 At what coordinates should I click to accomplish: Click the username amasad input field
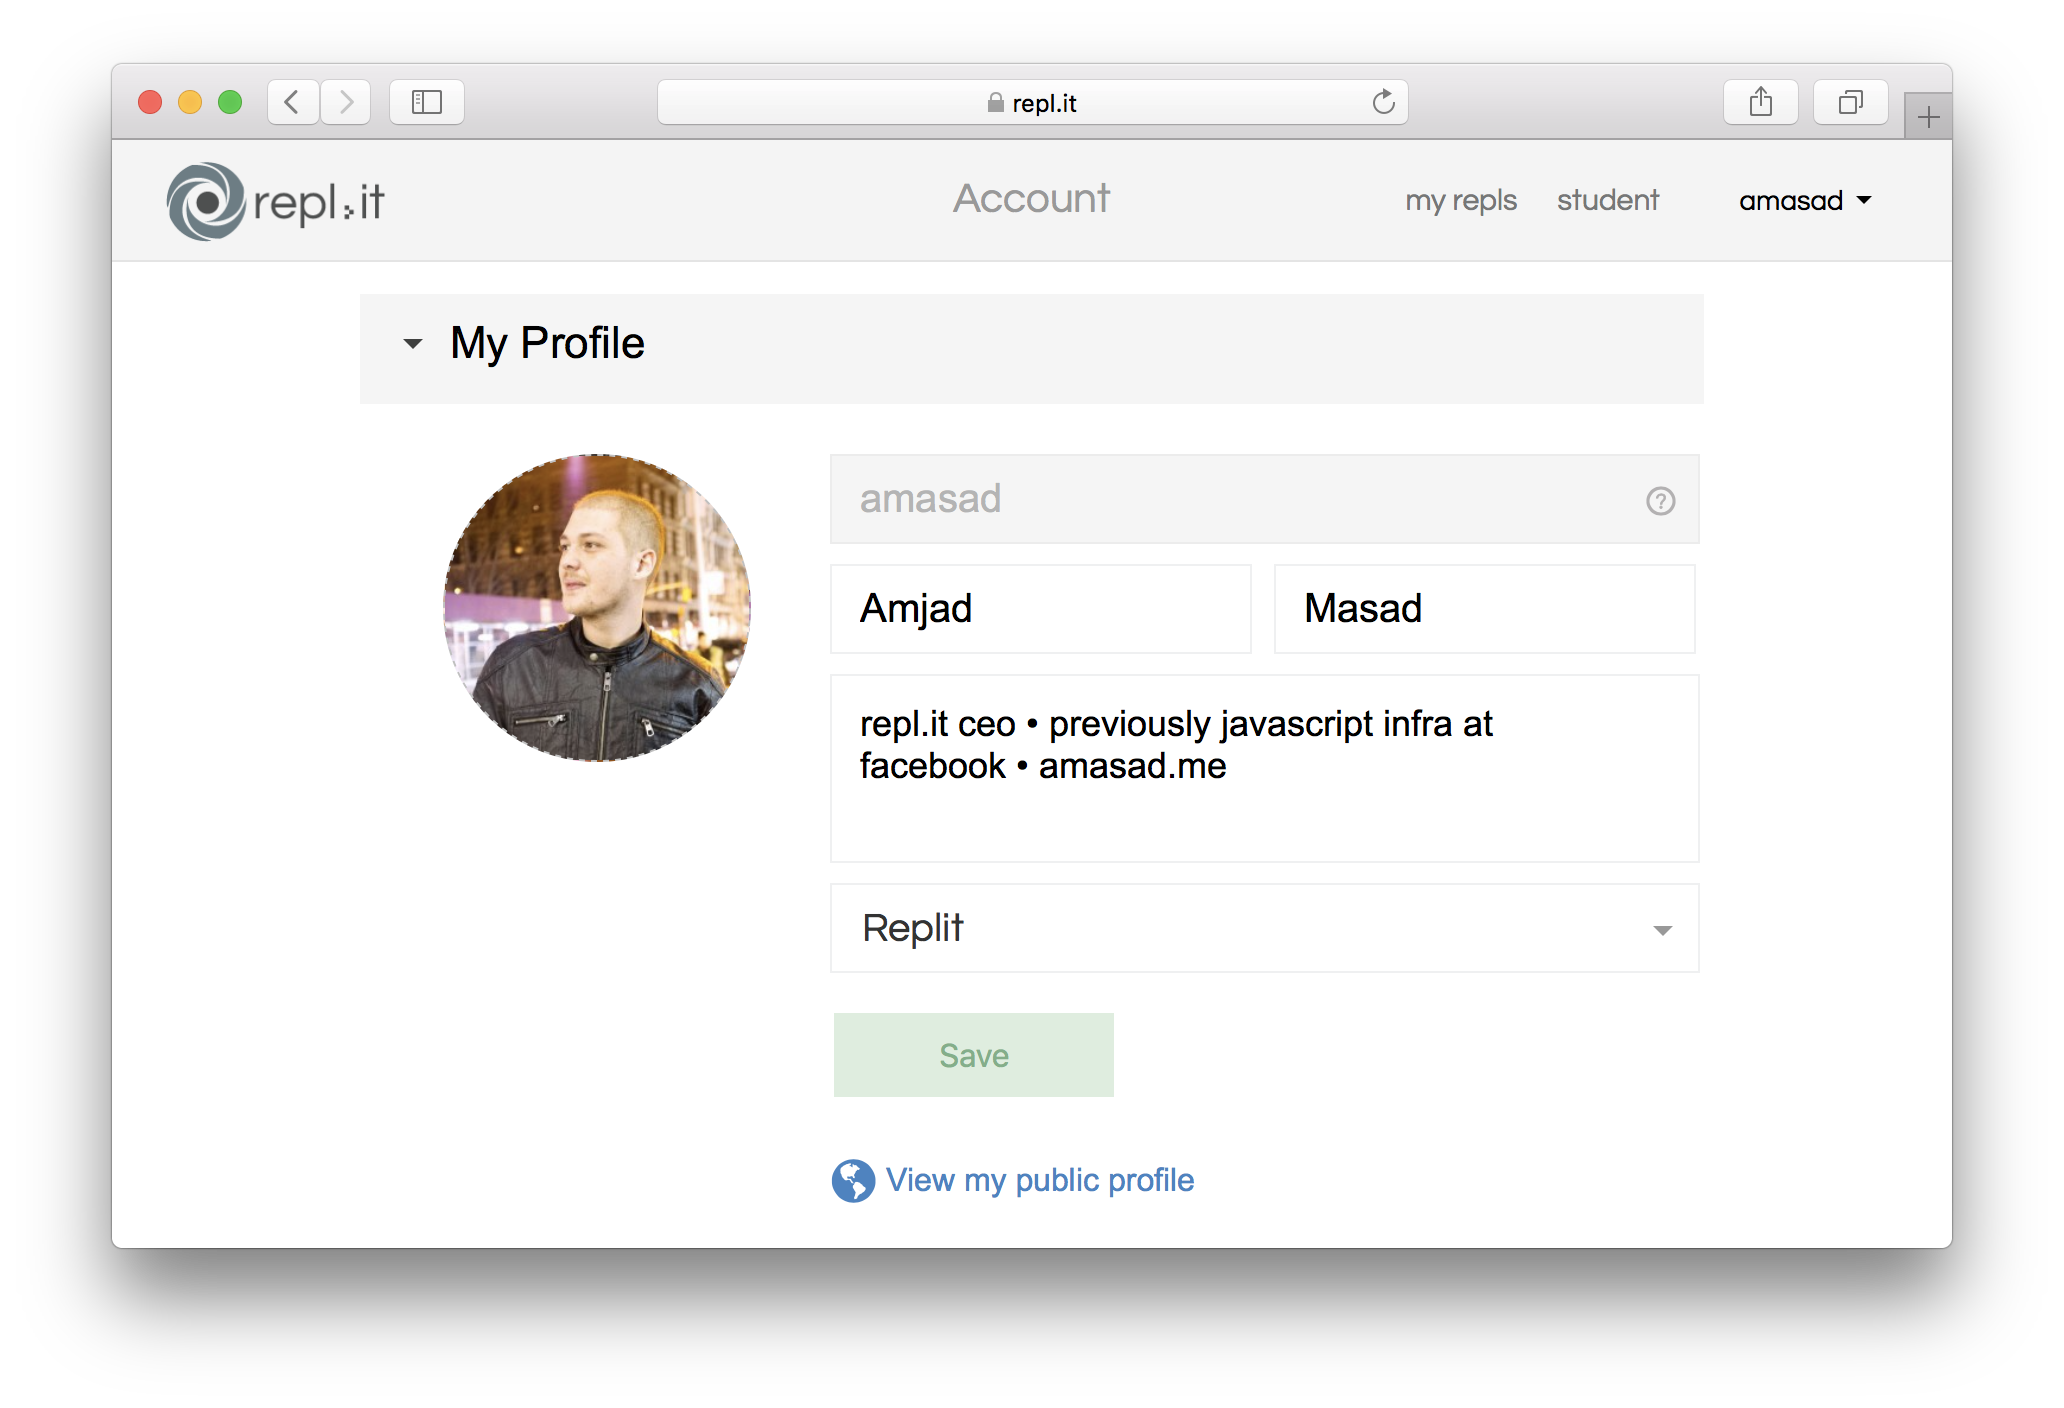tap(1264, 502)
